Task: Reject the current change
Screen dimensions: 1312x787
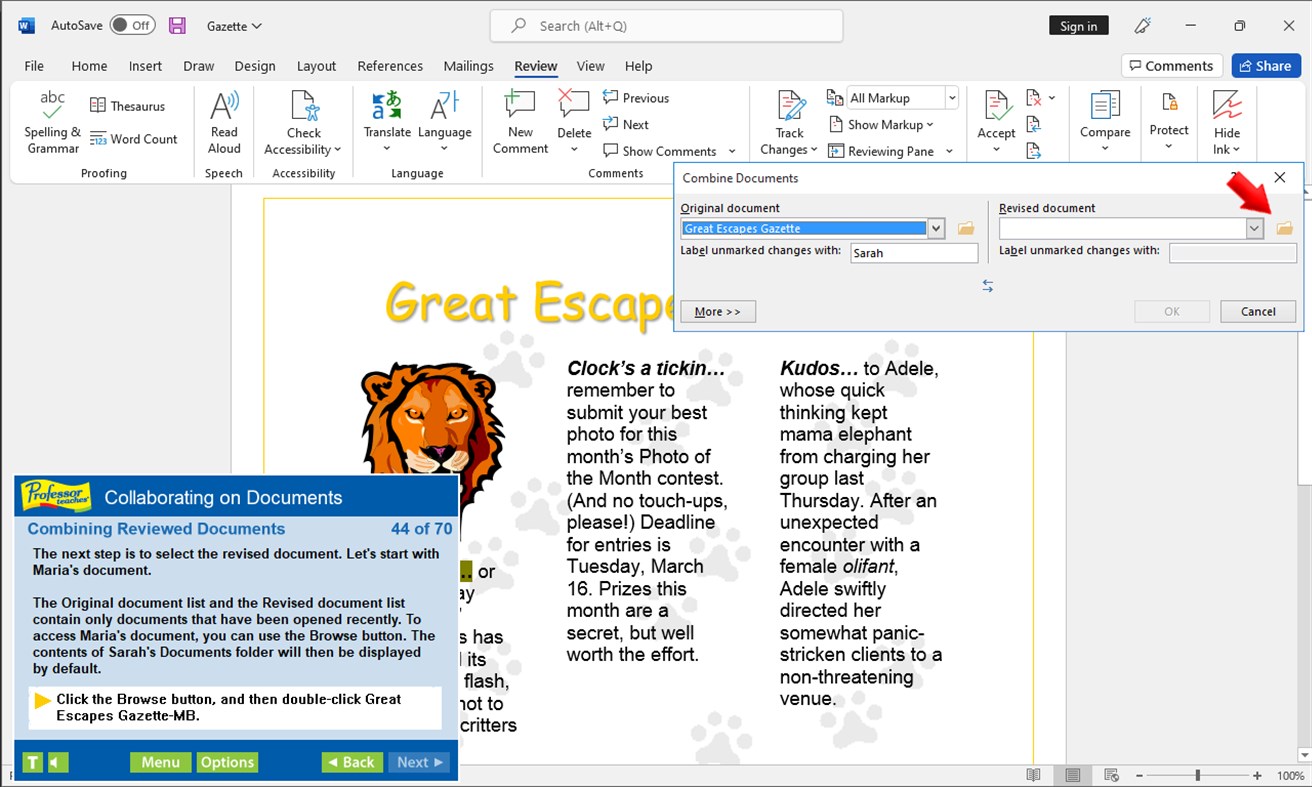Action: 1035,97
